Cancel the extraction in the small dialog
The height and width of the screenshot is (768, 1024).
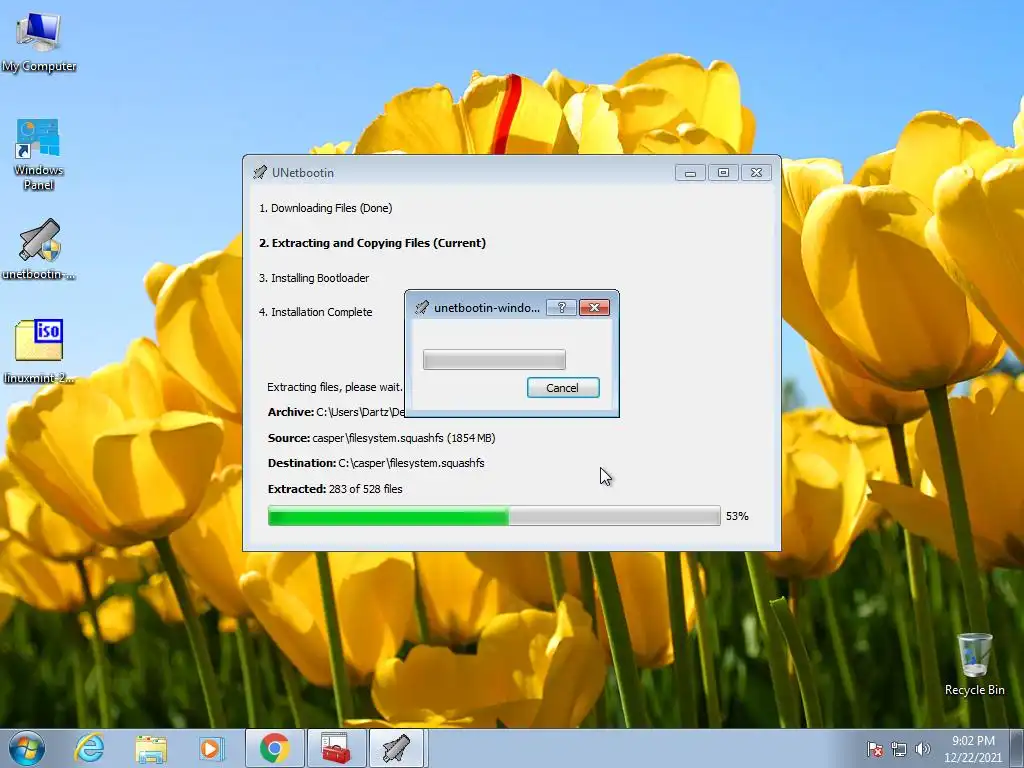click(x=563, y=388)
